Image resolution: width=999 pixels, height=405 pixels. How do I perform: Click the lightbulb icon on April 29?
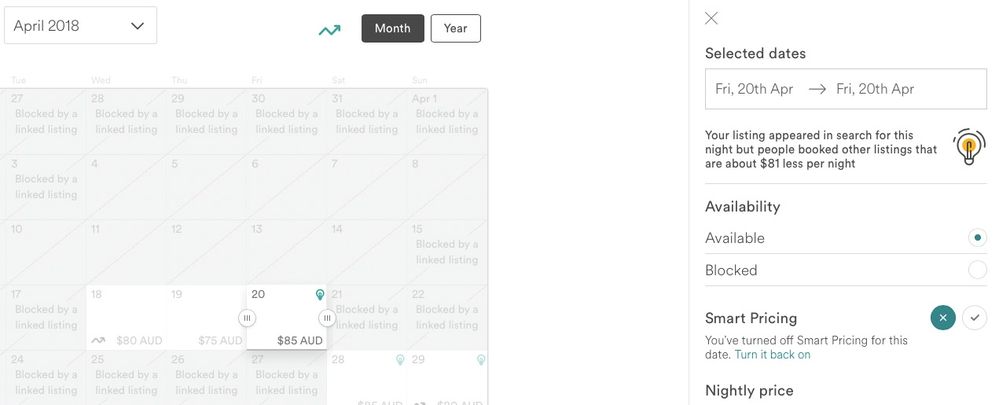(x=481, y=359)
